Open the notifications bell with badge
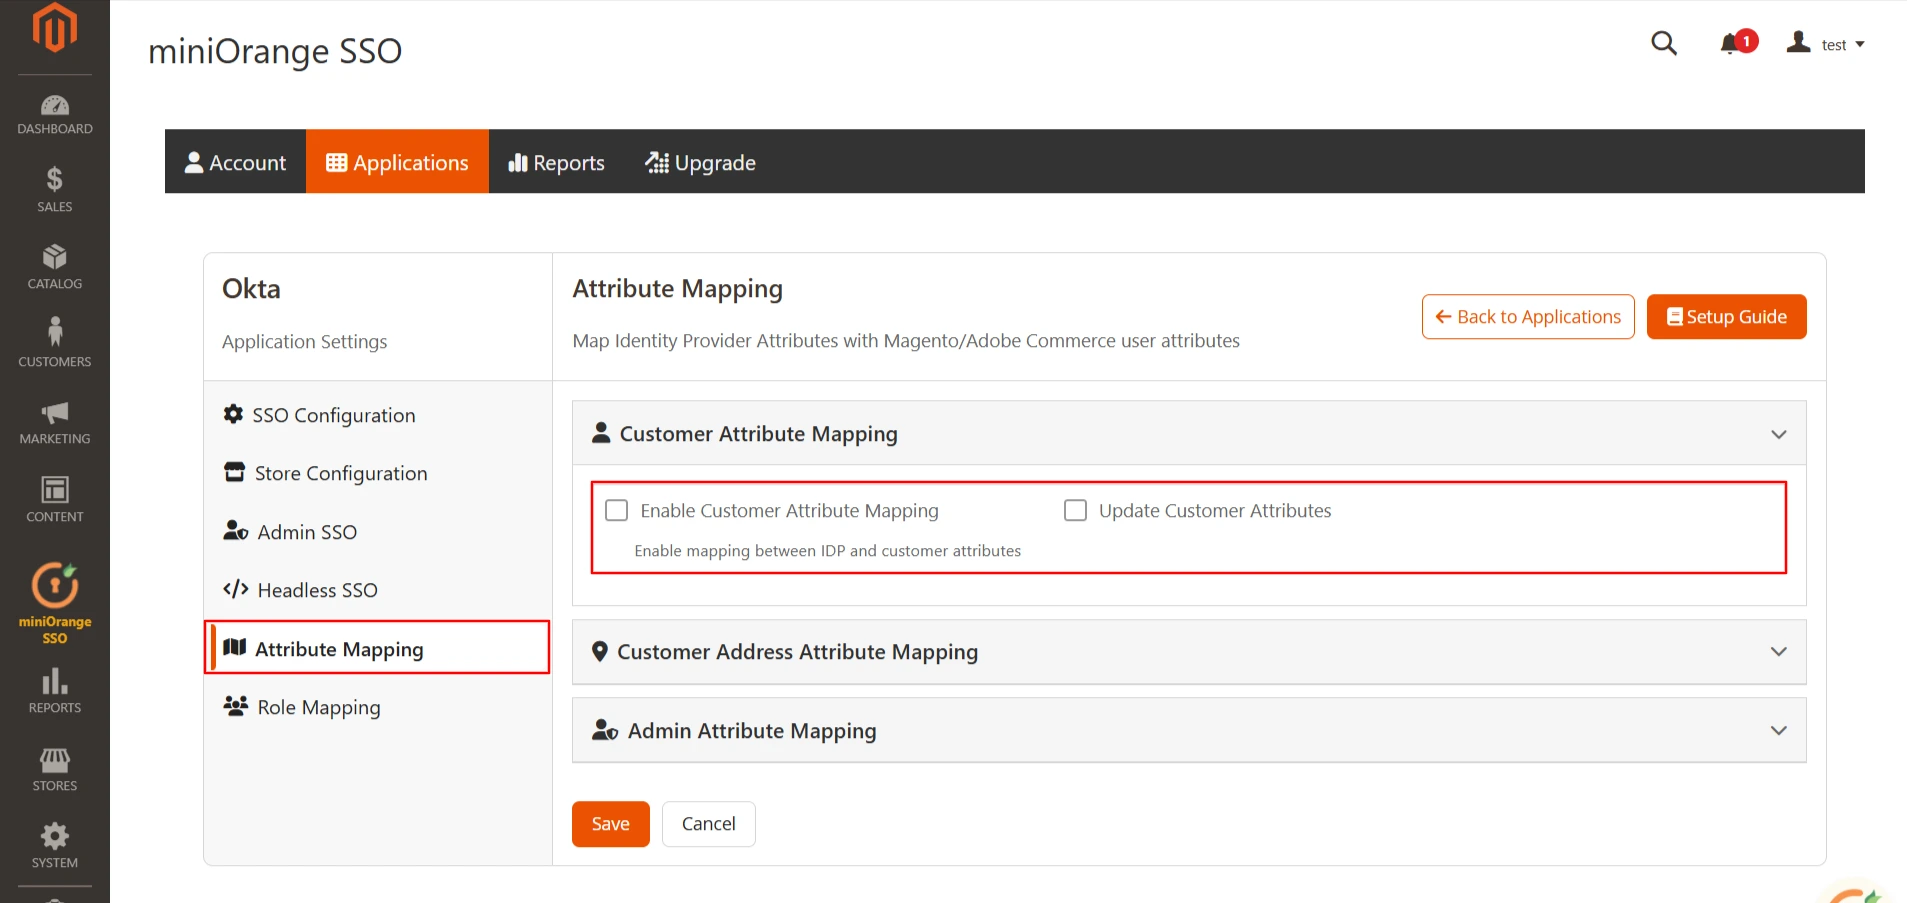 1732,43
